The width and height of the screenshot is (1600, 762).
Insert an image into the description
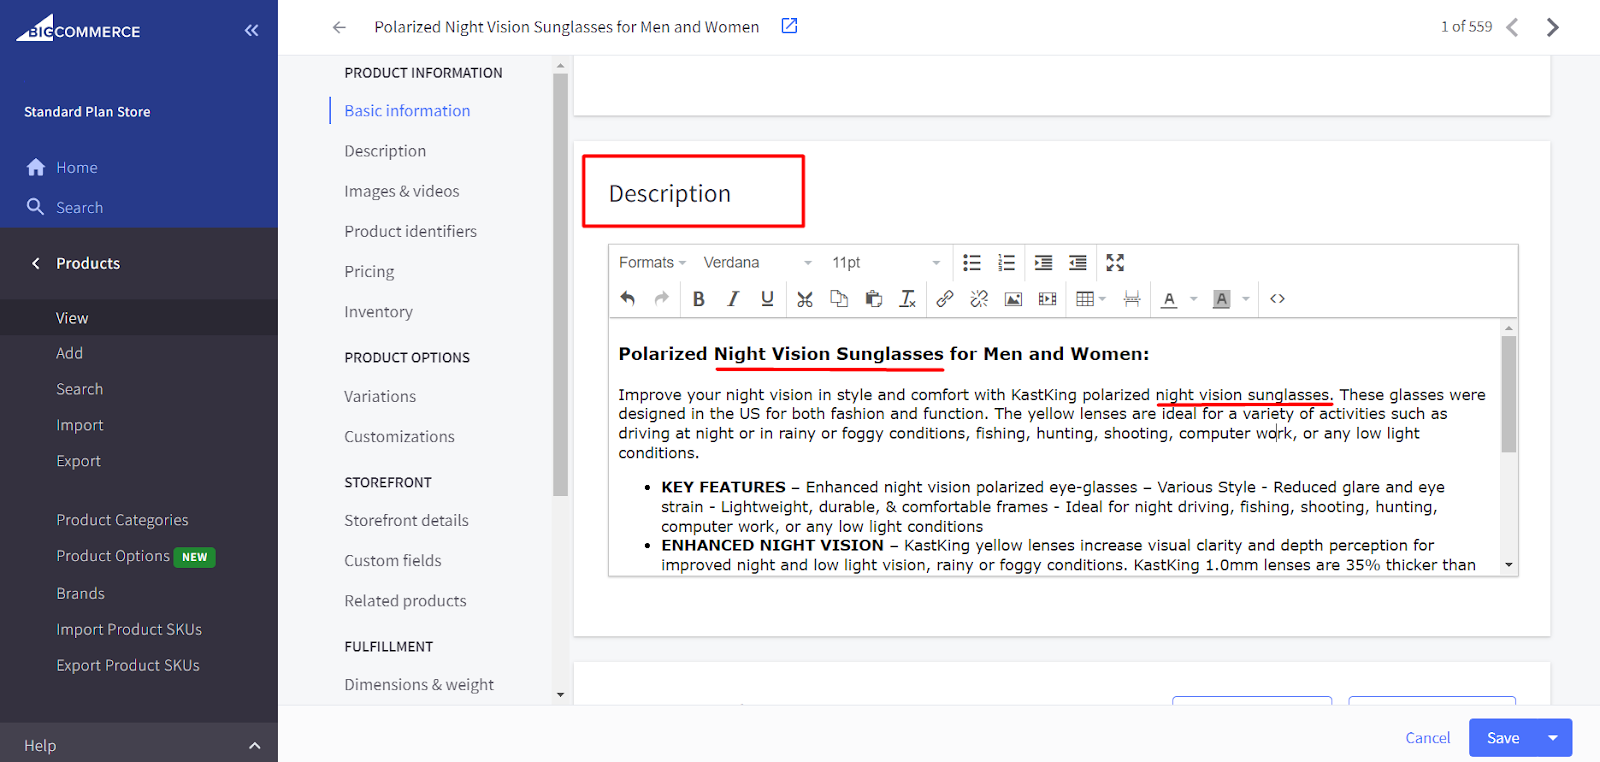(x=1013, y=298)
